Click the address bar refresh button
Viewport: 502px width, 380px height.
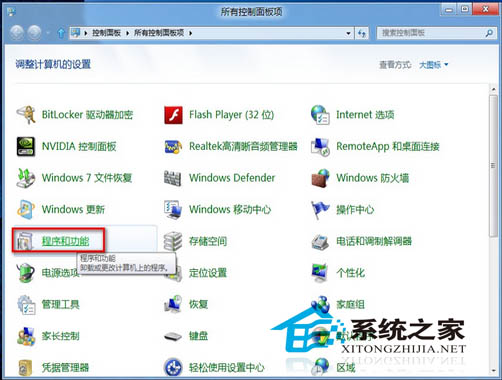pos(362,33)
